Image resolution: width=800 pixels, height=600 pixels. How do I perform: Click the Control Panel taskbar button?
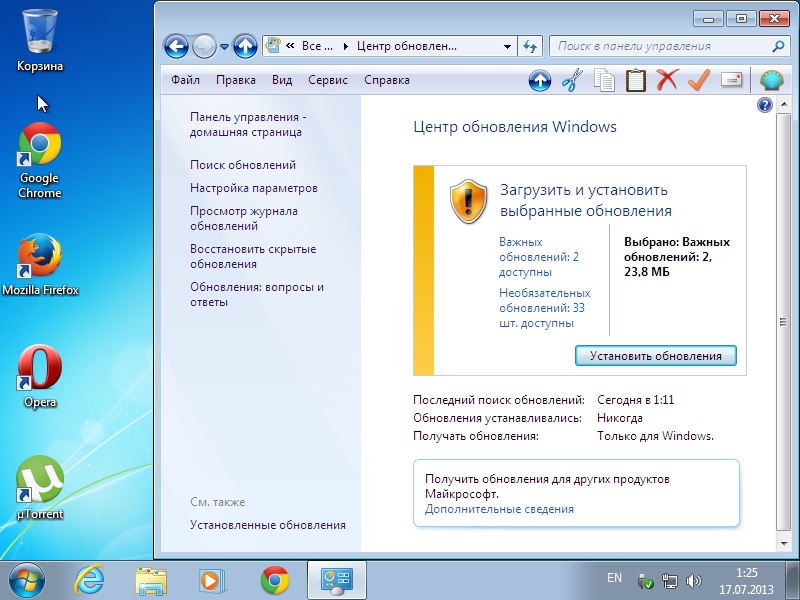[x=337, y=580]
